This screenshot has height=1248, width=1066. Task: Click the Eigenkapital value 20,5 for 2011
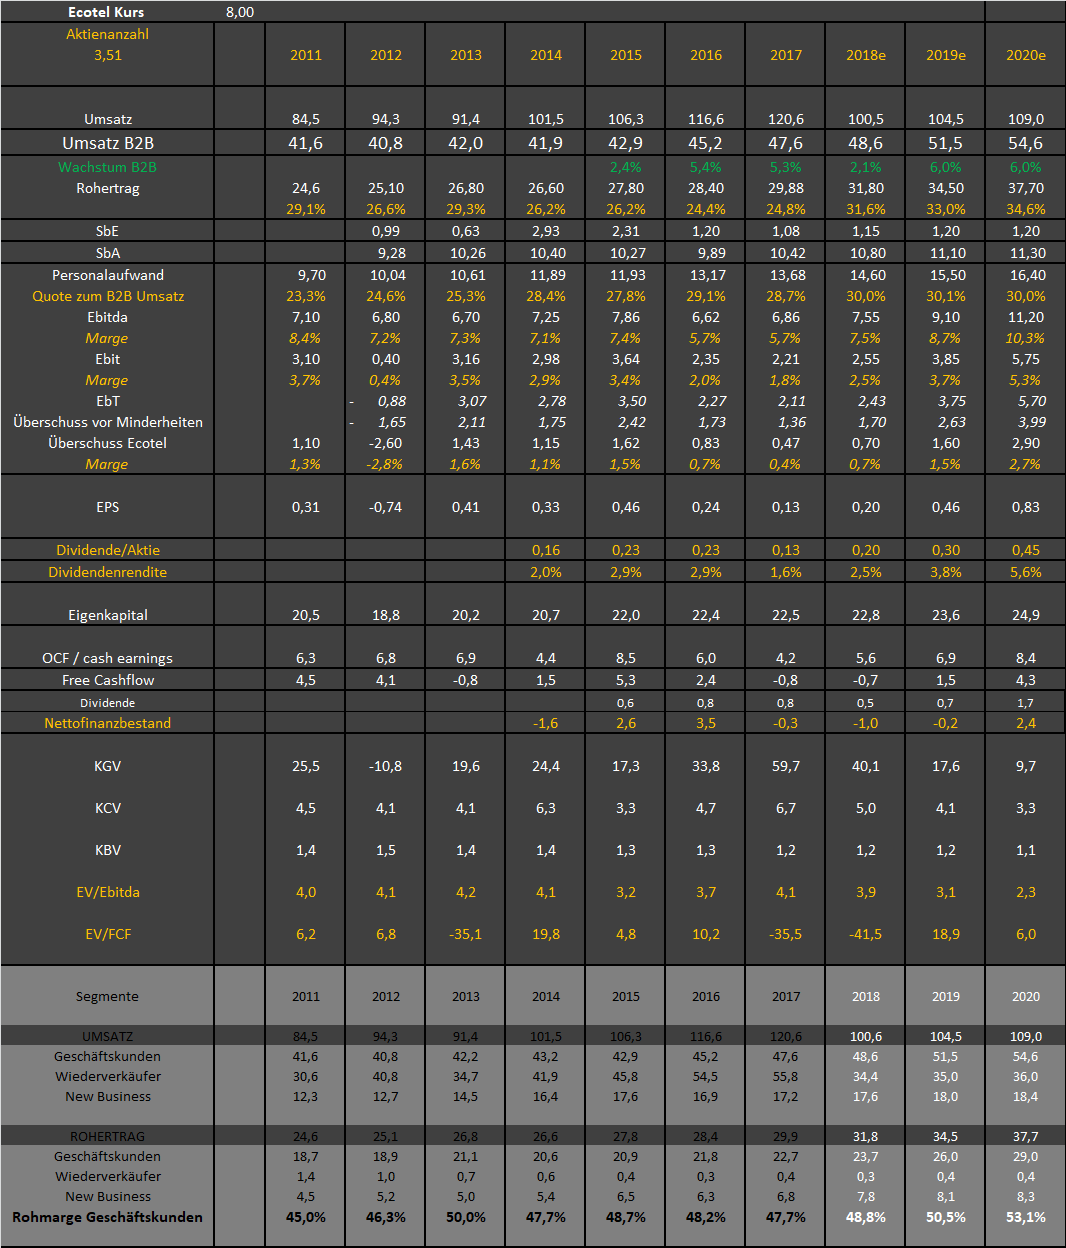tap(305, 615)
